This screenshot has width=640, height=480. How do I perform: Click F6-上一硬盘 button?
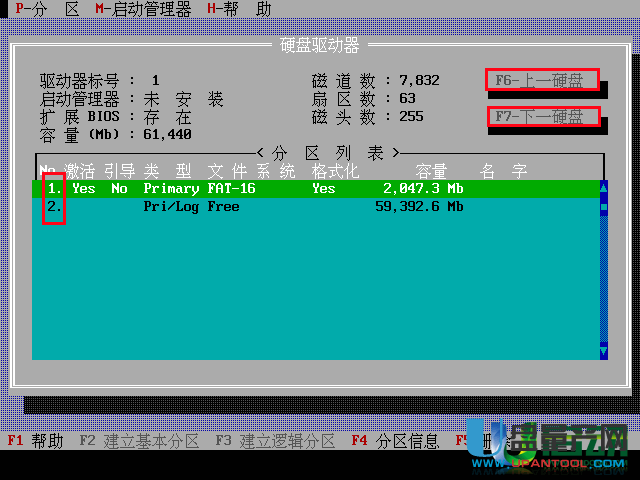point(542,80)
